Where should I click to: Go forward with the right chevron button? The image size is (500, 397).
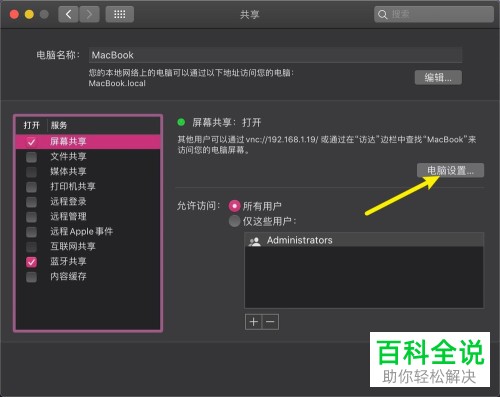89,14
